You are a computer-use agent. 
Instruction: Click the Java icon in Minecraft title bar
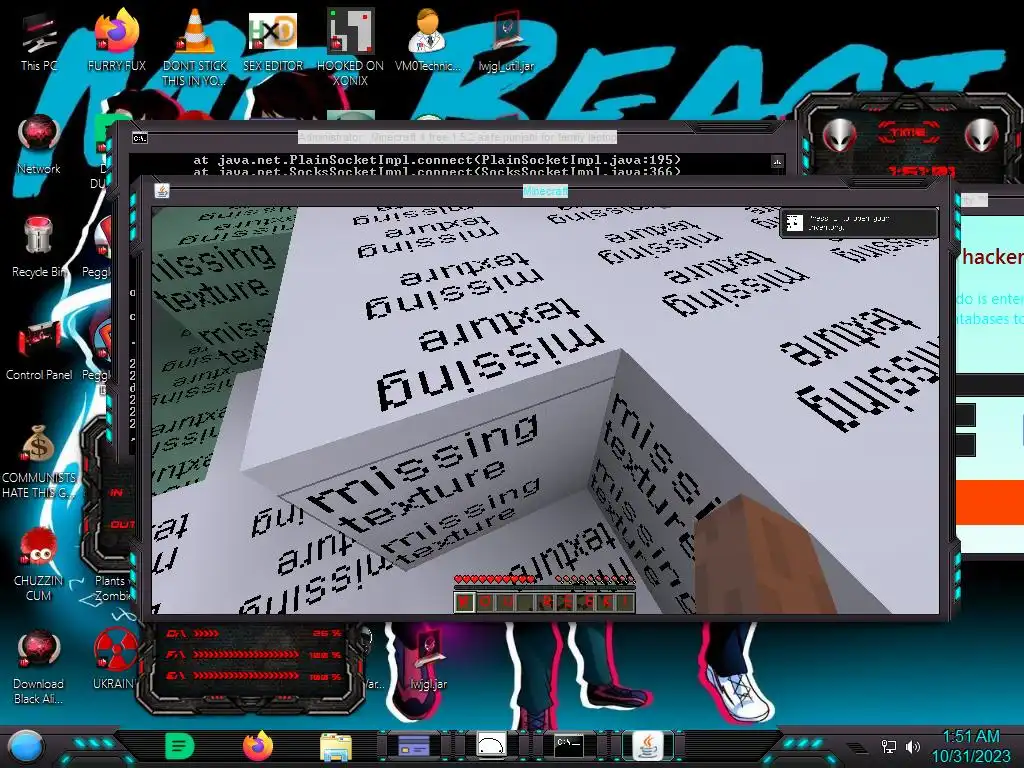(162, 191)
